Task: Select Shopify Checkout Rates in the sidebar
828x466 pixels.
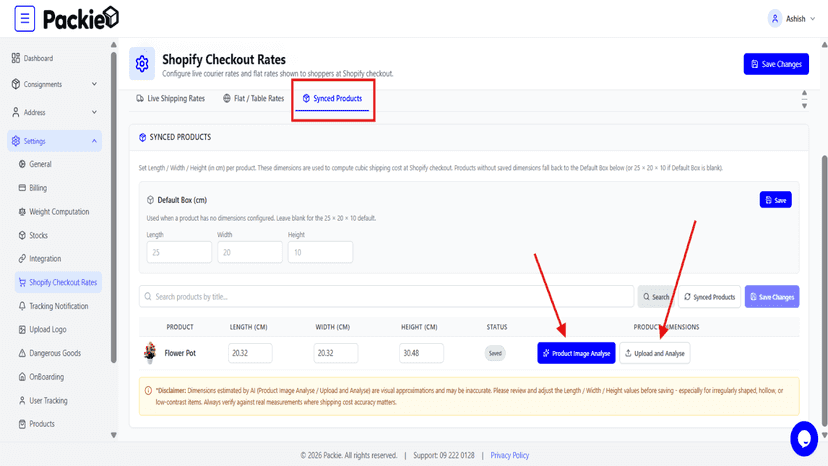Action: click(x=58, y=282)
